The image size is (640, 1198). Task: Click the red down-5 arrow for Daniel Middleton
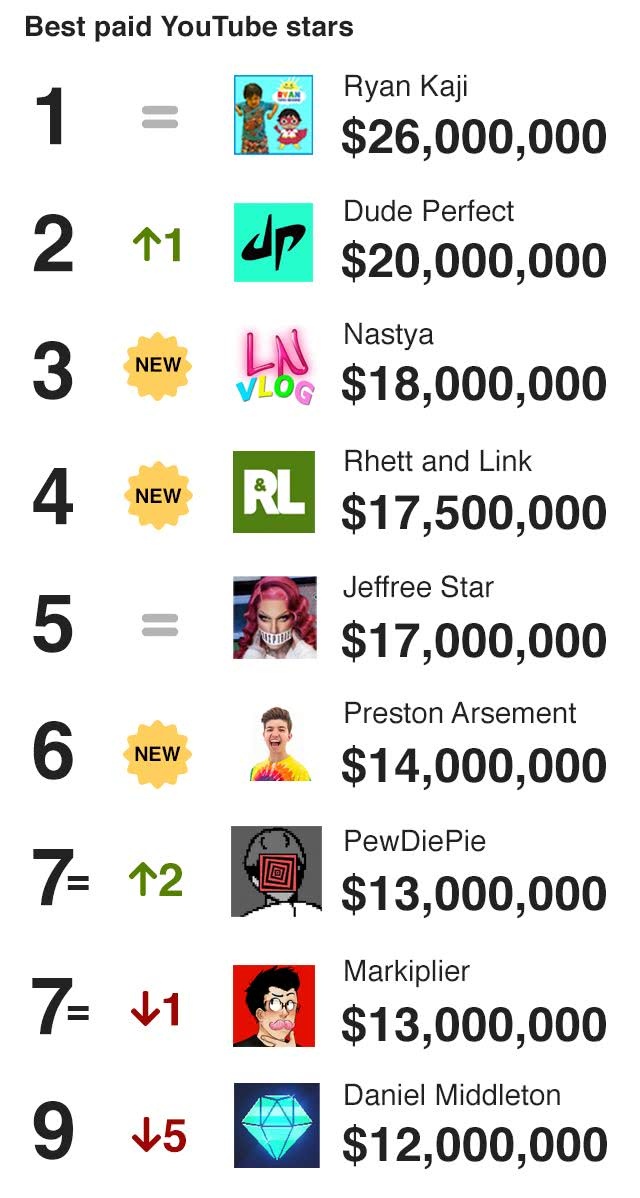[159, 1137]
